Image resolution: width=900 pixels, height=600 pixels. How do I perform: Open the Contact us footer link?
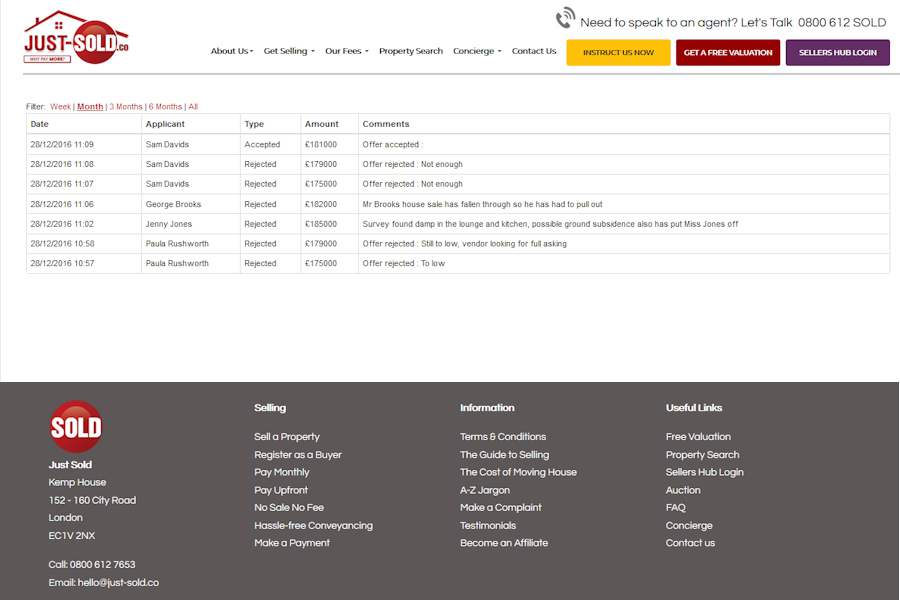point(690,543)
